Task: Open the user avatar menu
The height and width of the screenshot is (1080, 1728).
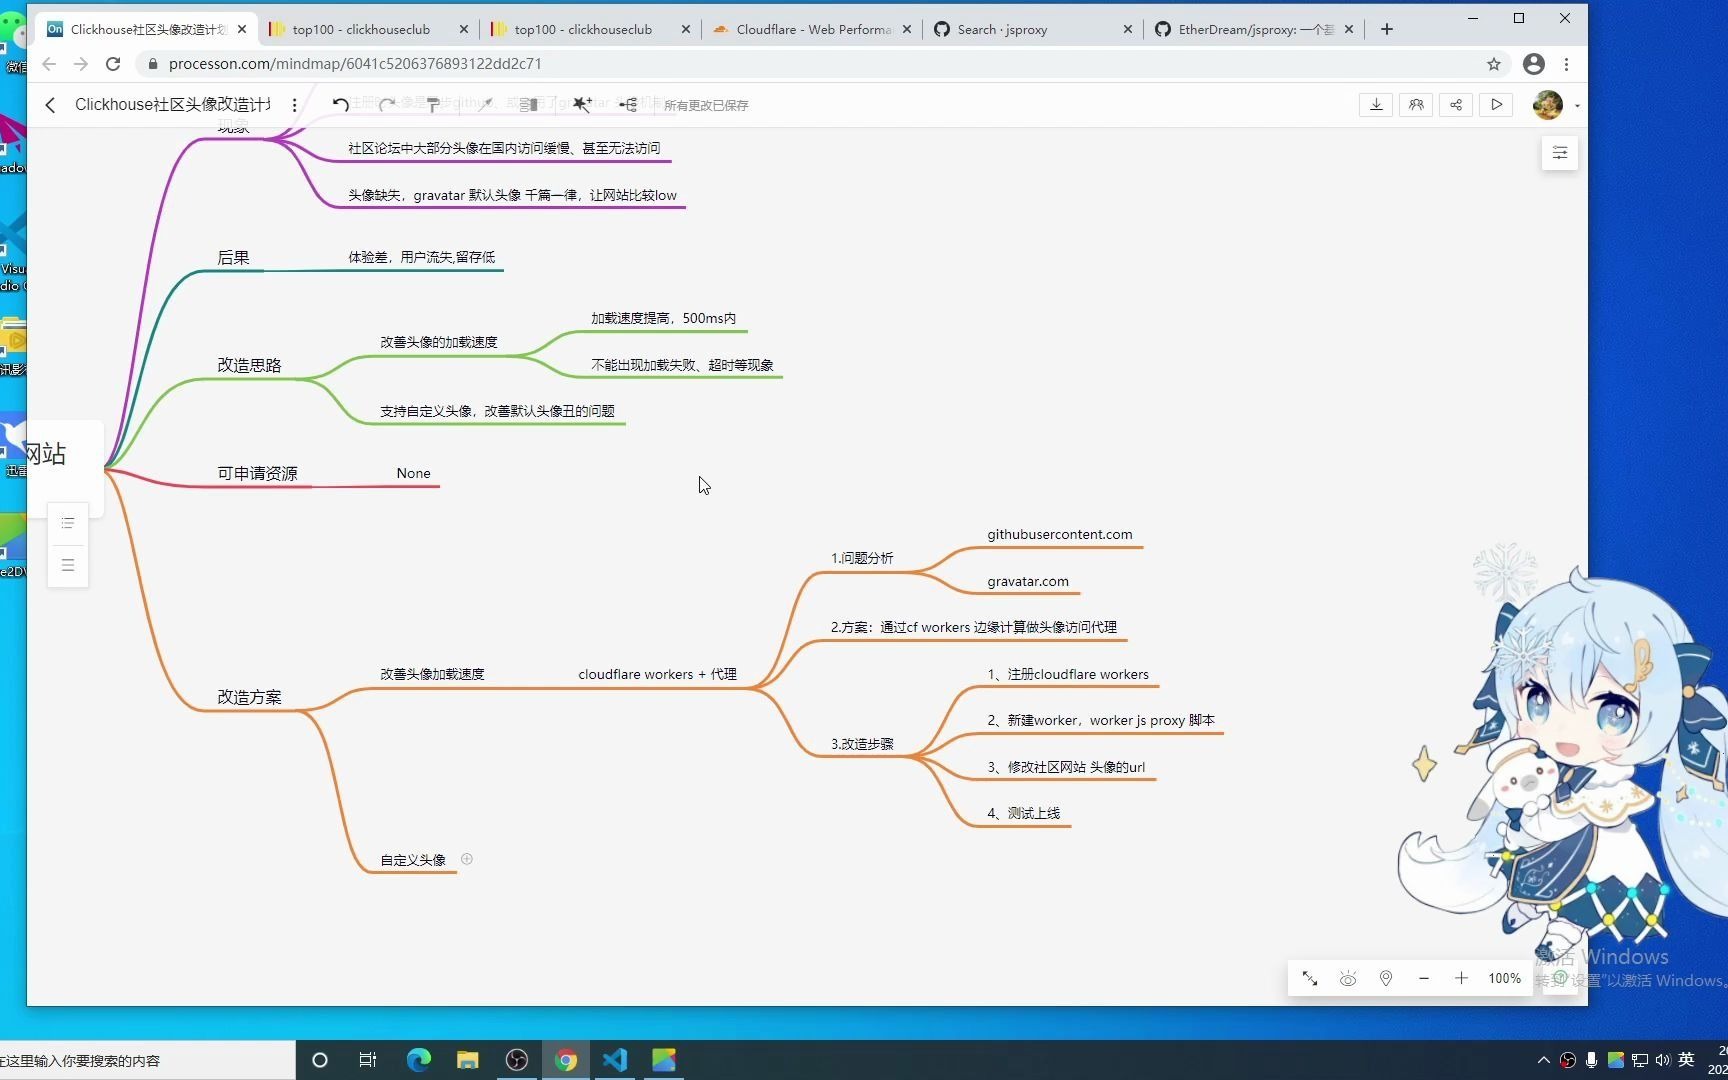Action: (1547, 104)
